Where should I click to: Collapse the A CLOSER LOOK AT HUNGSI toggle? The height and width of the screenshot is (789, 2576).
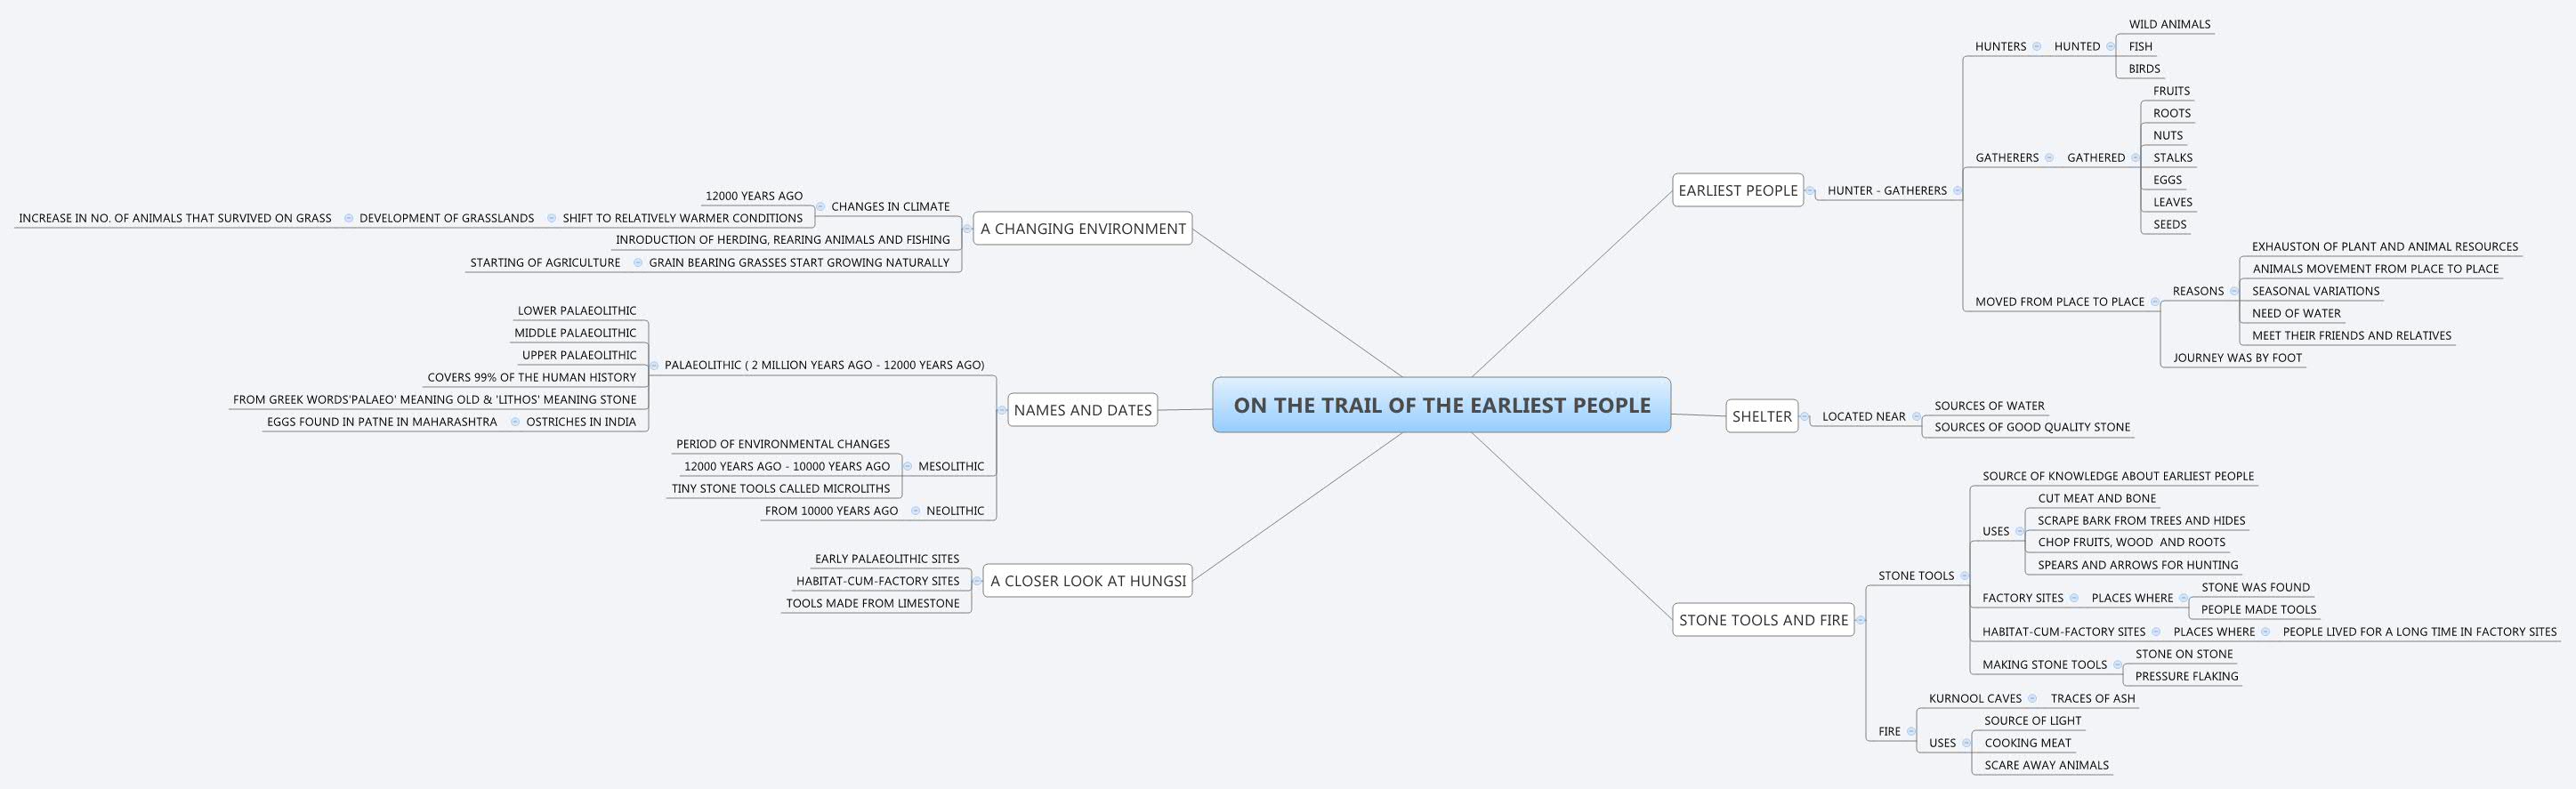click(x=977, y=581)
